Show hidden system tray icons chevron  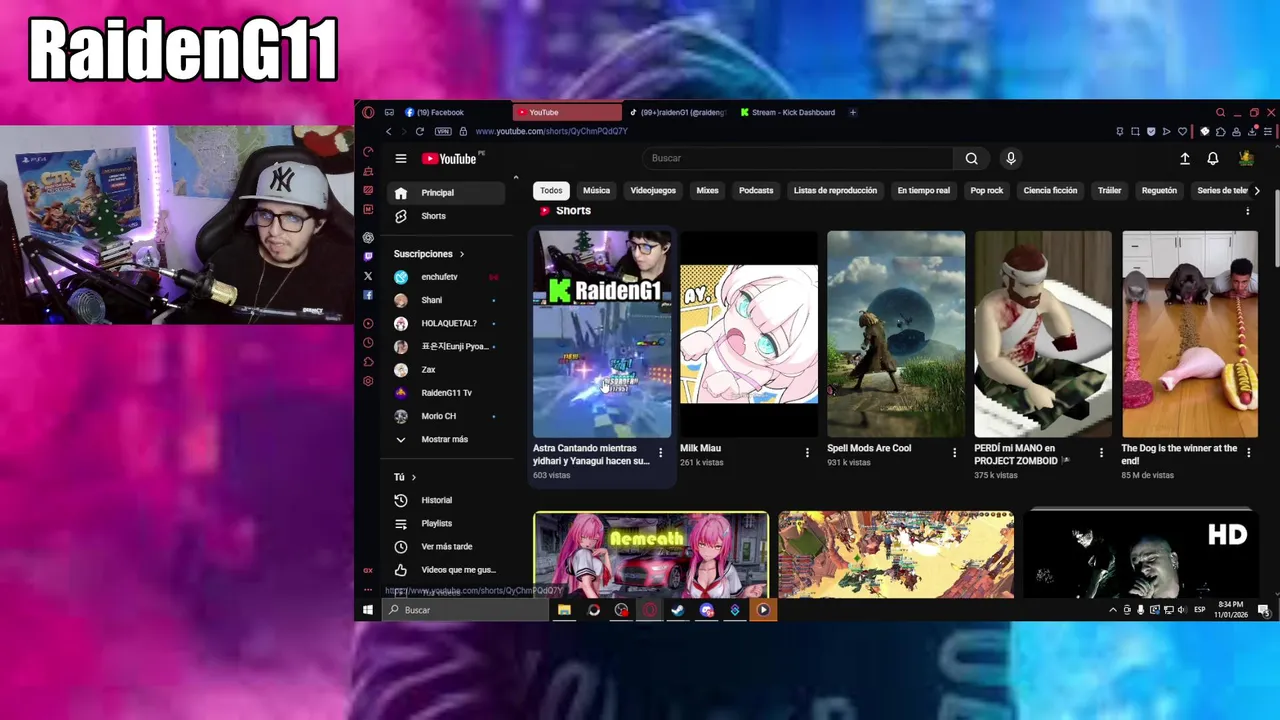point(1113,610)
